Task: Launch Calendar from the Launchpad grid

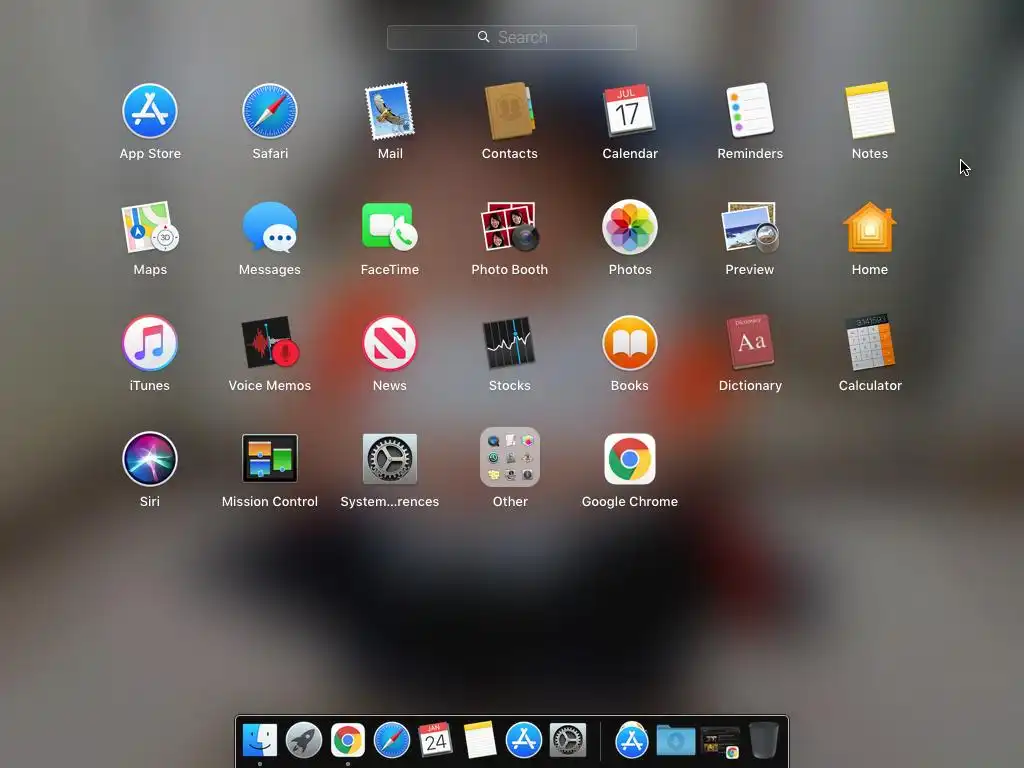Action: pos(630,110)
